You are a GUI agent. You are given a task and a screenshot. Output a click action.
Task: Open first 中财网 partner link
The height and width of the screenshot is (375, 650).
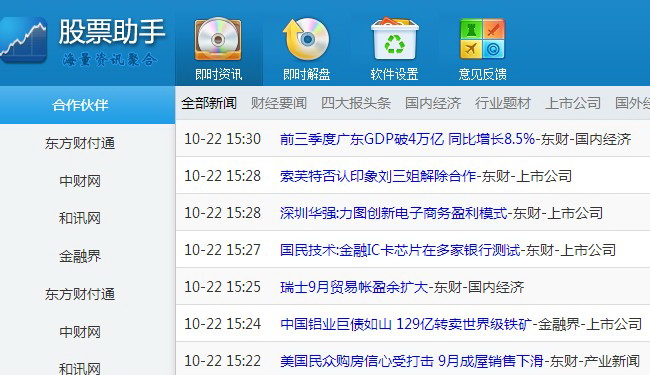tap(80, 181)
